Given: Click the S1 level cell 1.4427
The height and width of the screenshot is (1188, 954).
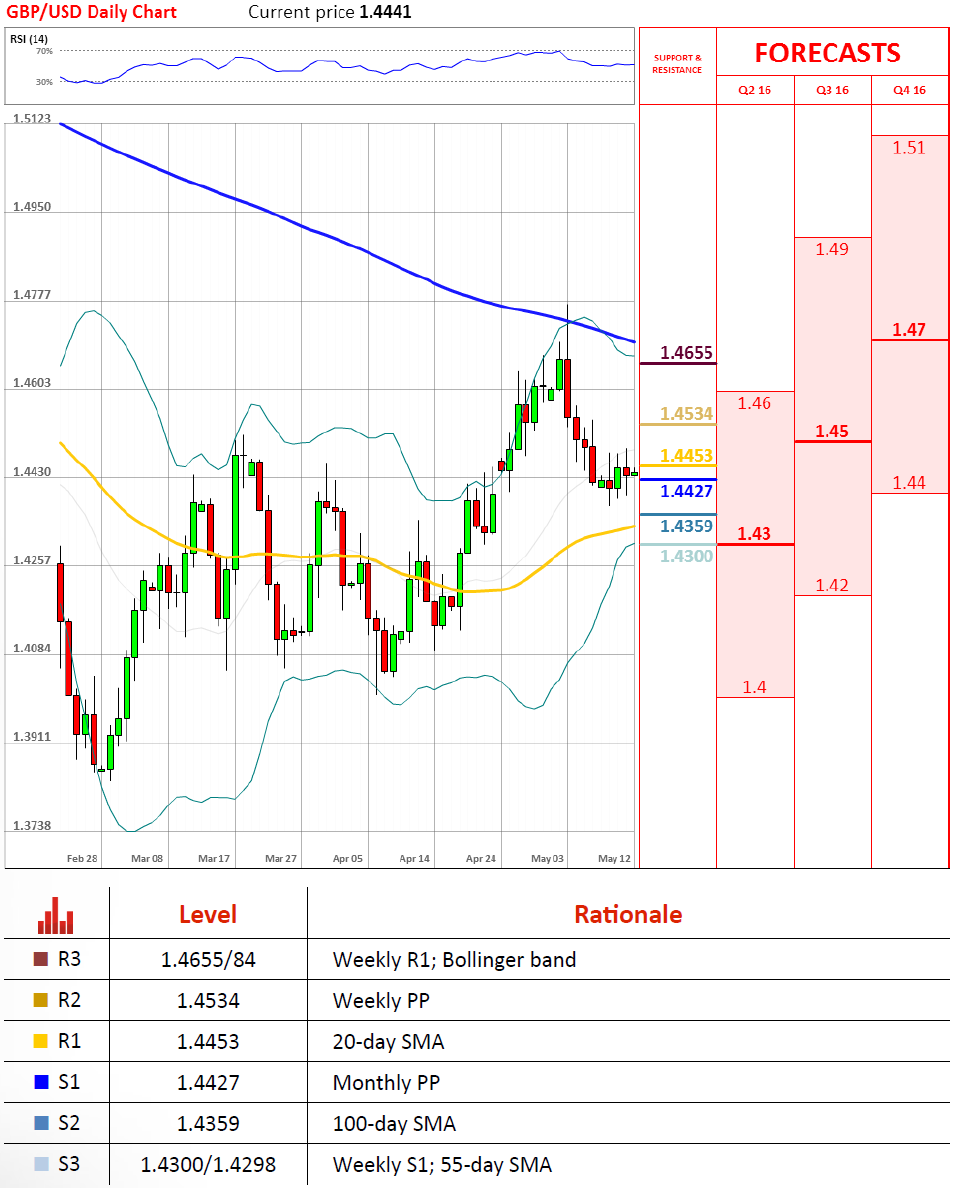Looking at the screenshot, I should [208, 1083].
